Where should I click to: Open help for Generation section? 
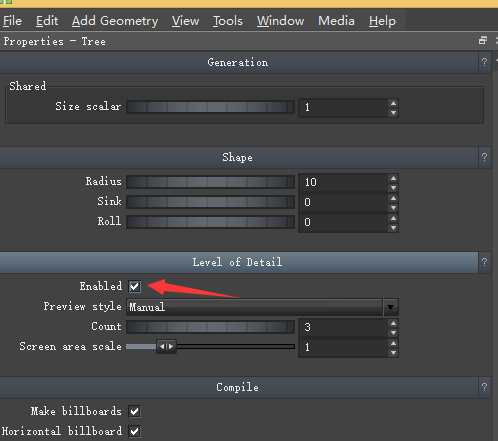click(x=484, y=62)
